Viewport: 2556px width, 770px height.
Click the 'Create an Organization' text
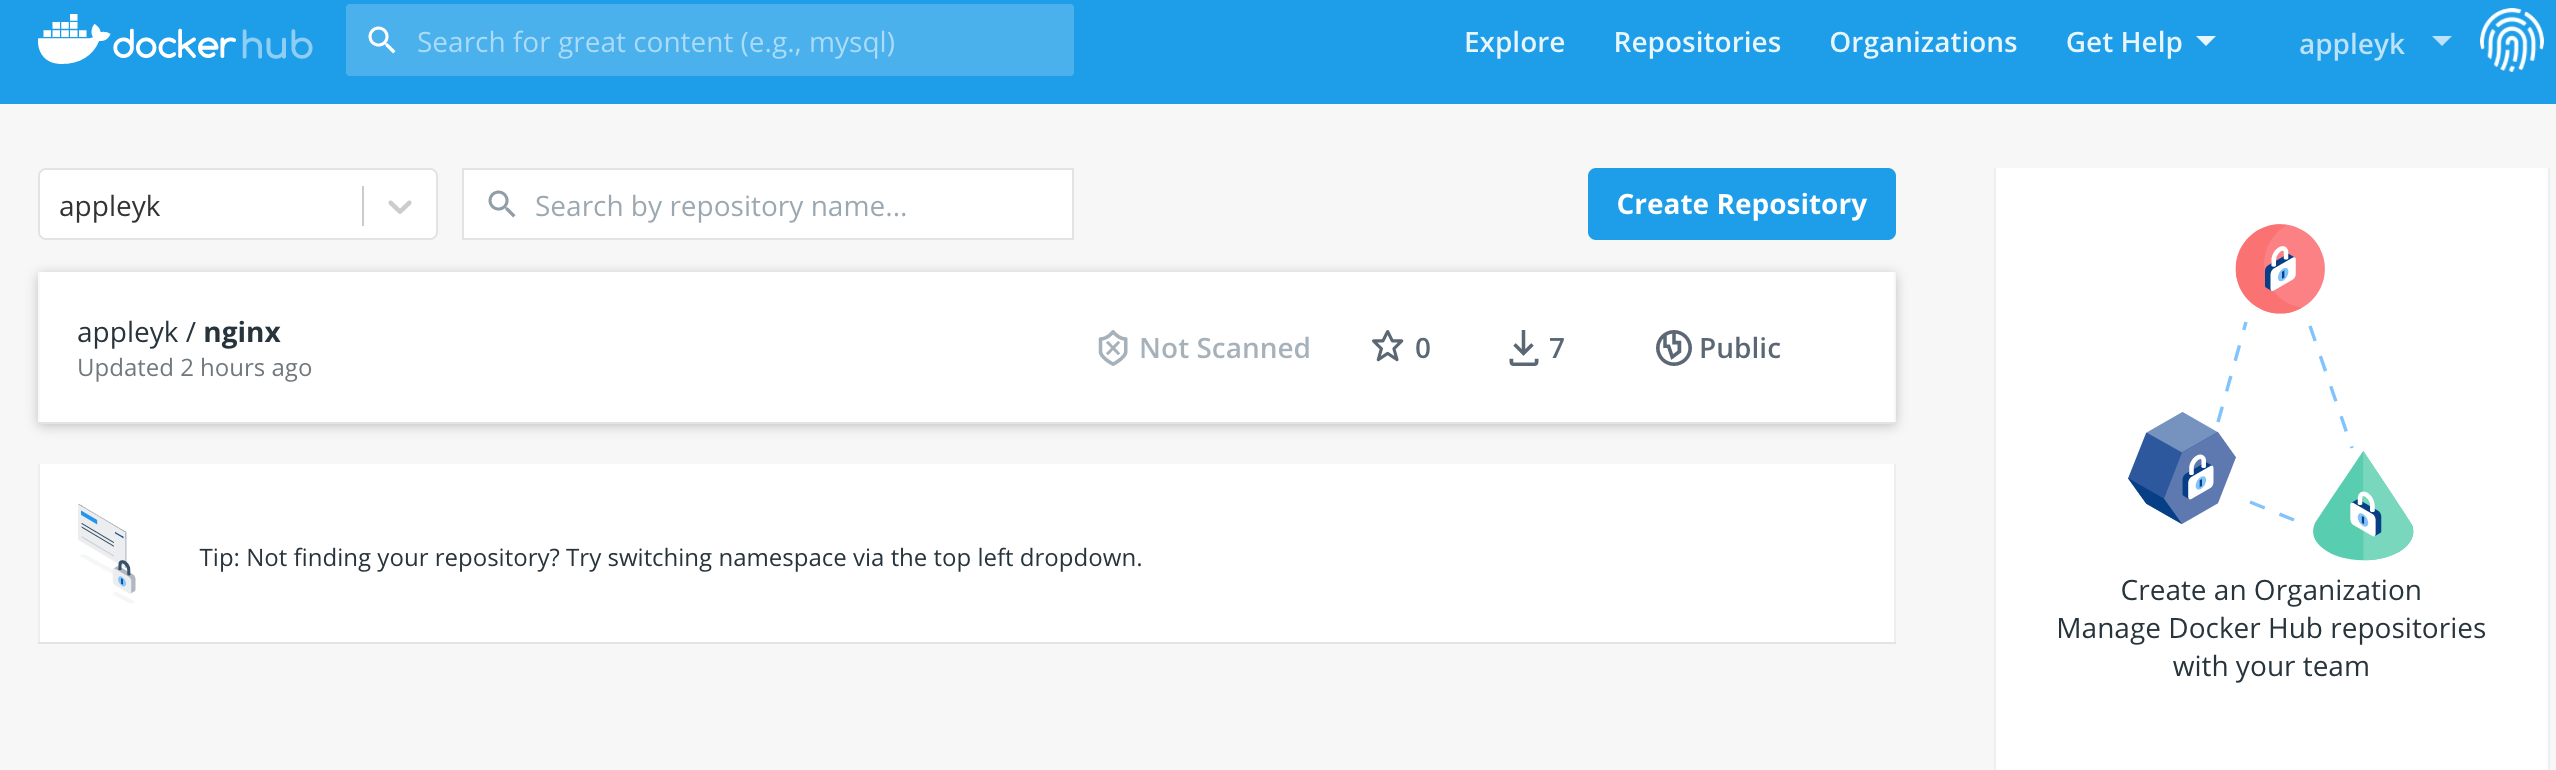tap(2270, 590)
